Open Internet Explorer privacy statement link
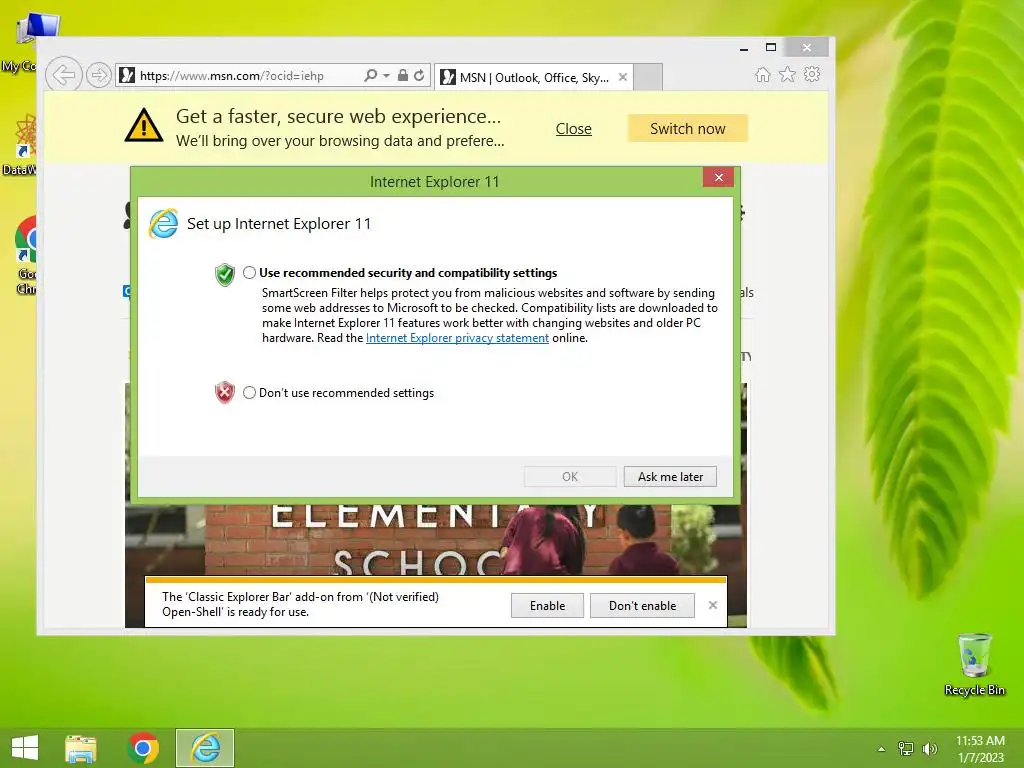 tap(457, 338)
